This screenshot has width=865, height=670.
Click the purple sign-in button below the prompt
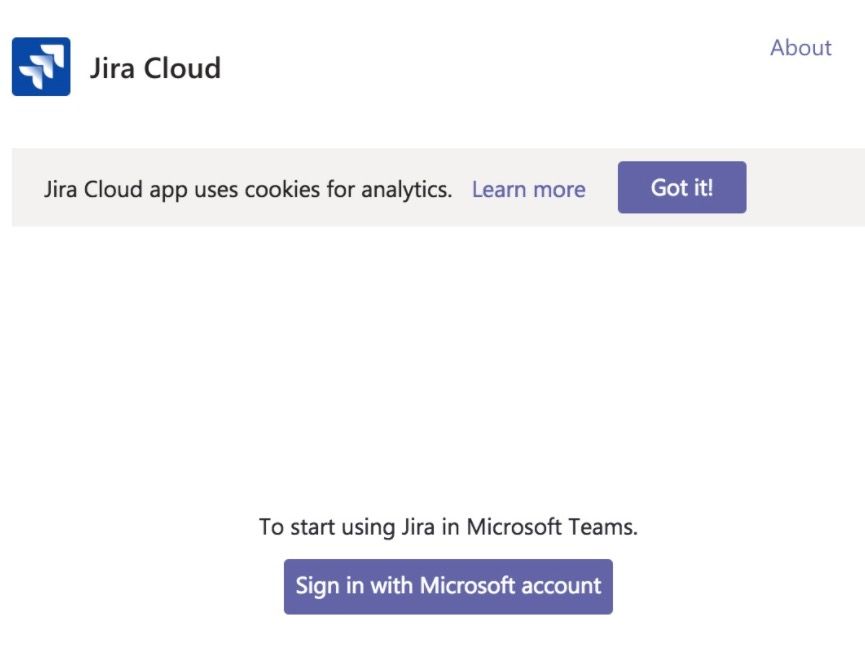447,586
